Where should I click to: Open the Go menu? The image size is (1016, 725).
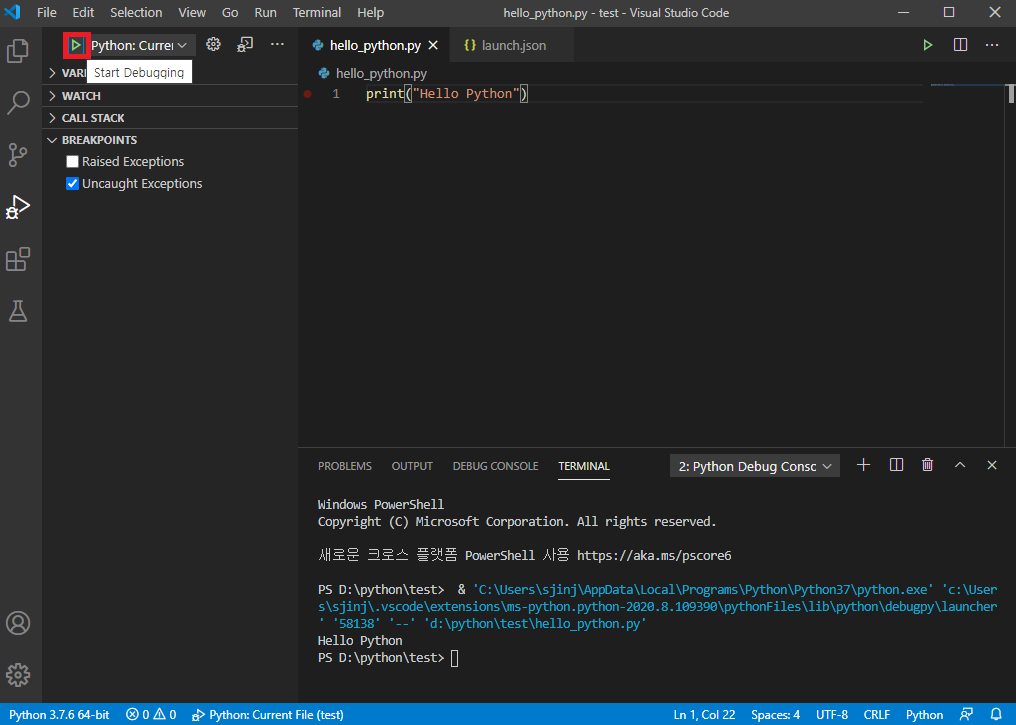pos(230,12)
